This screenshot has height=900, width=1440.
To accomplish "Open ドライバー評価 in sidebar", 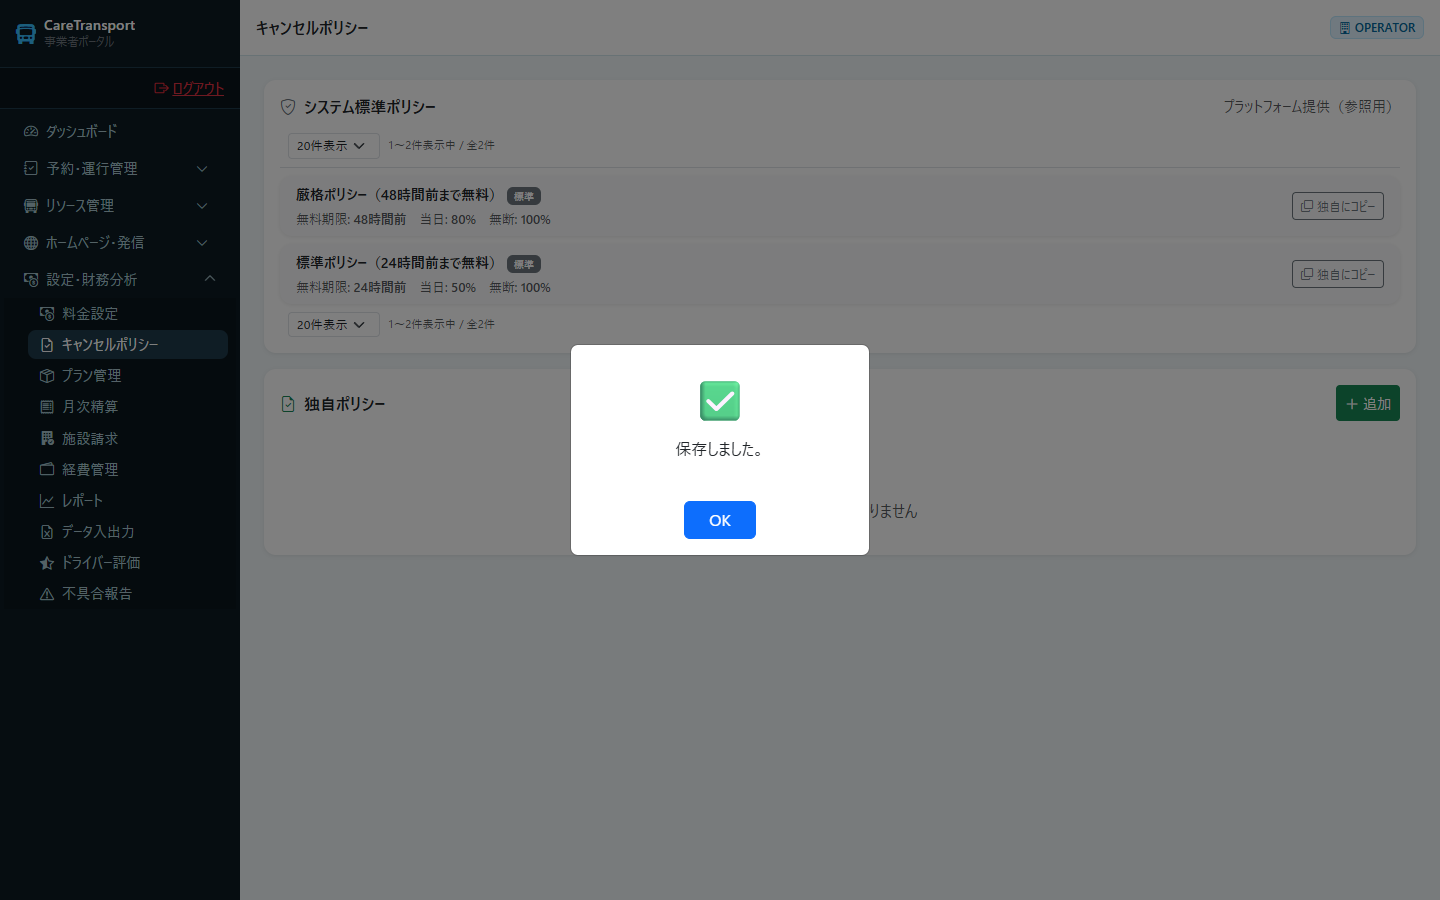I will pos(128,562).
